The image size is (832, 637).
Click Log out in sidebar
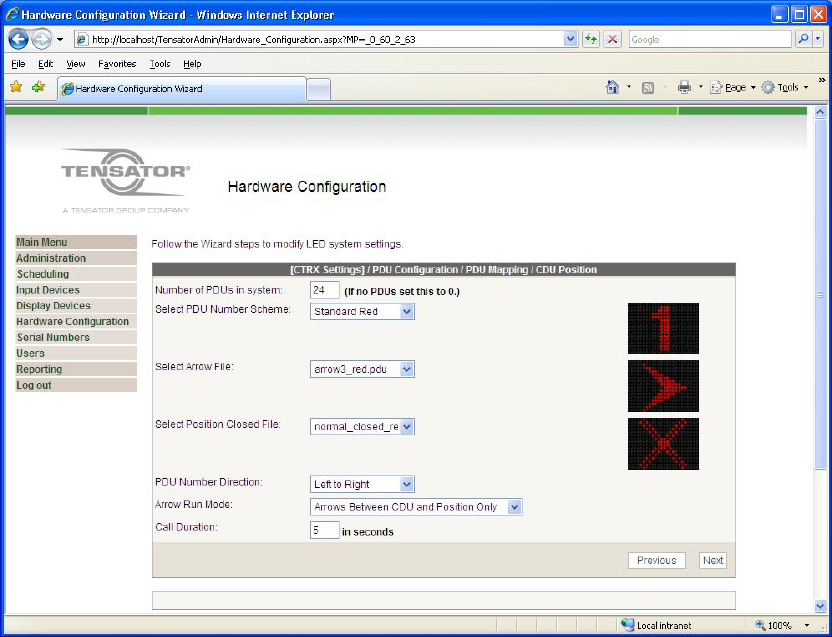coord(76,385)
